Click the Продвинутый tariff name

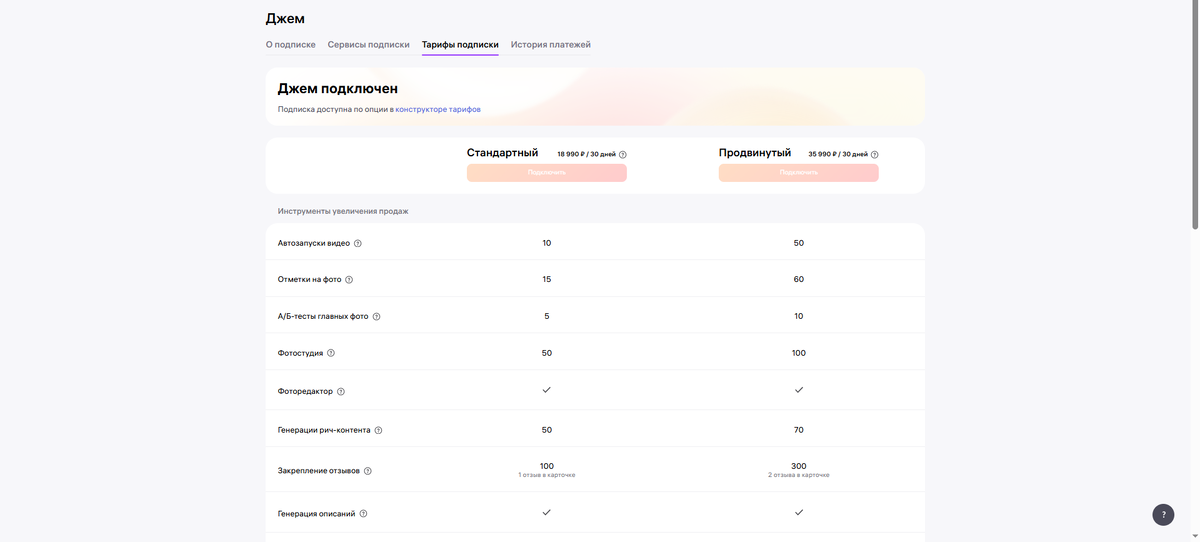click(x=755, y=153)
